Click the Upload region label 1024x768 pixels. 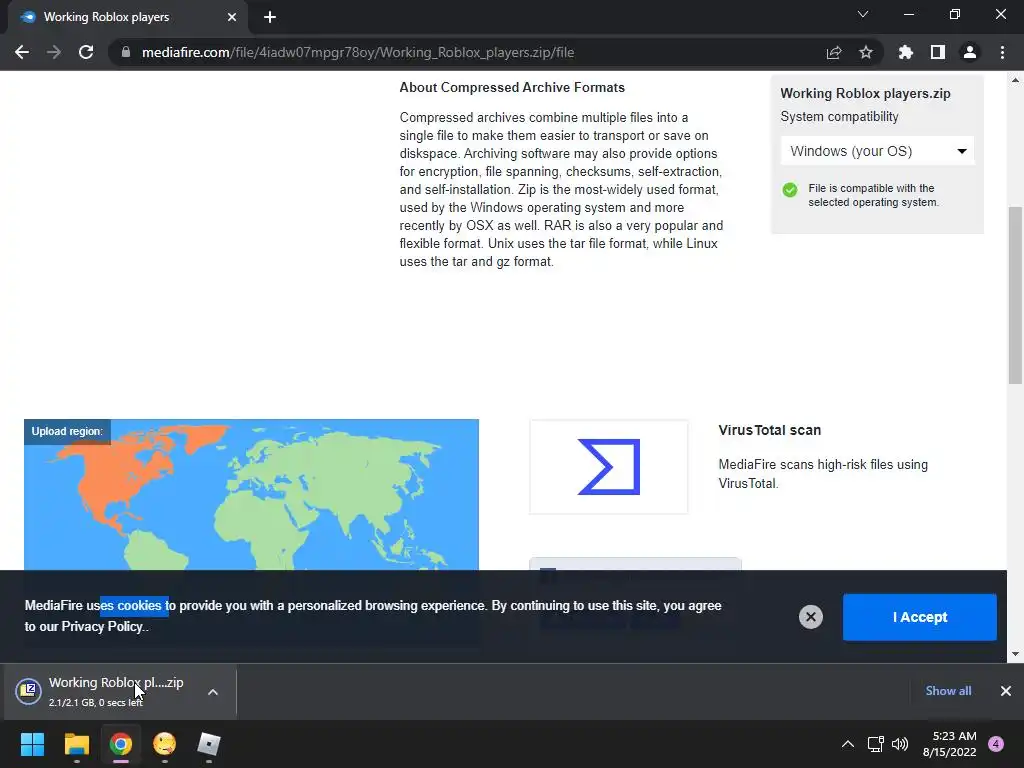tap(67, 431)
